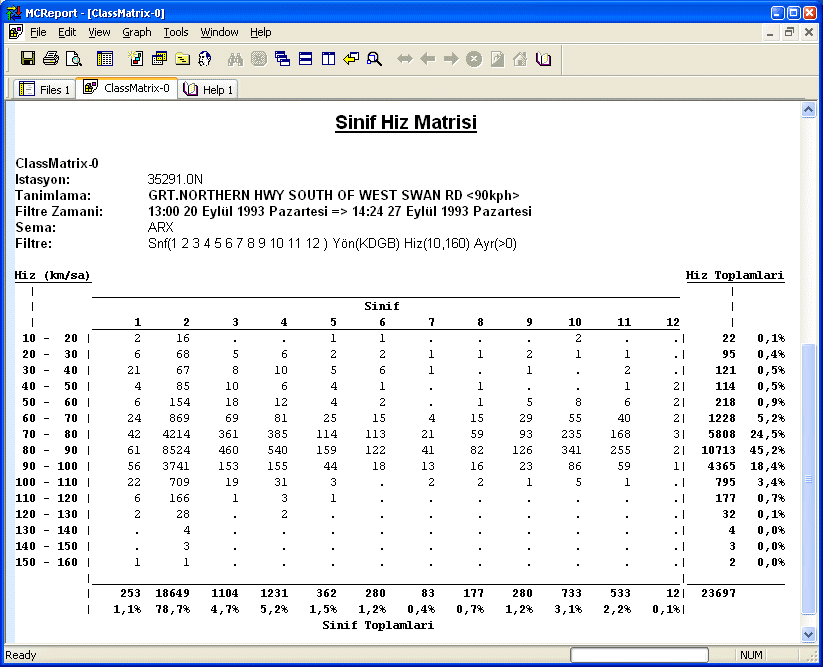The image size is (823, 667).
Task: Click the vertical scrollbar thumb
Action: [808, 478]
